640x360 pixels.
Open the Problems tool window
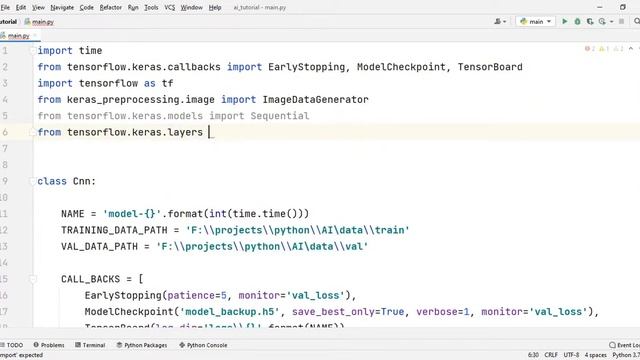pyautogui.click(x=49, y=345)
